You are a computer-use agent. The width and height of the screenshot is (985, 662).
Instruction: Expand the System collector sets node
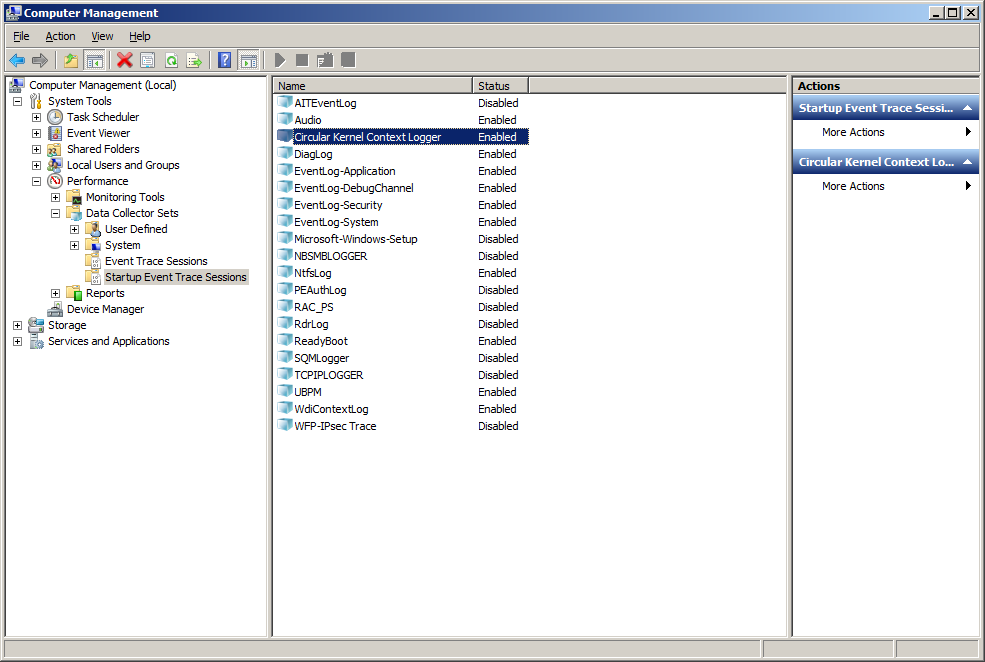[x=74, y=245]
